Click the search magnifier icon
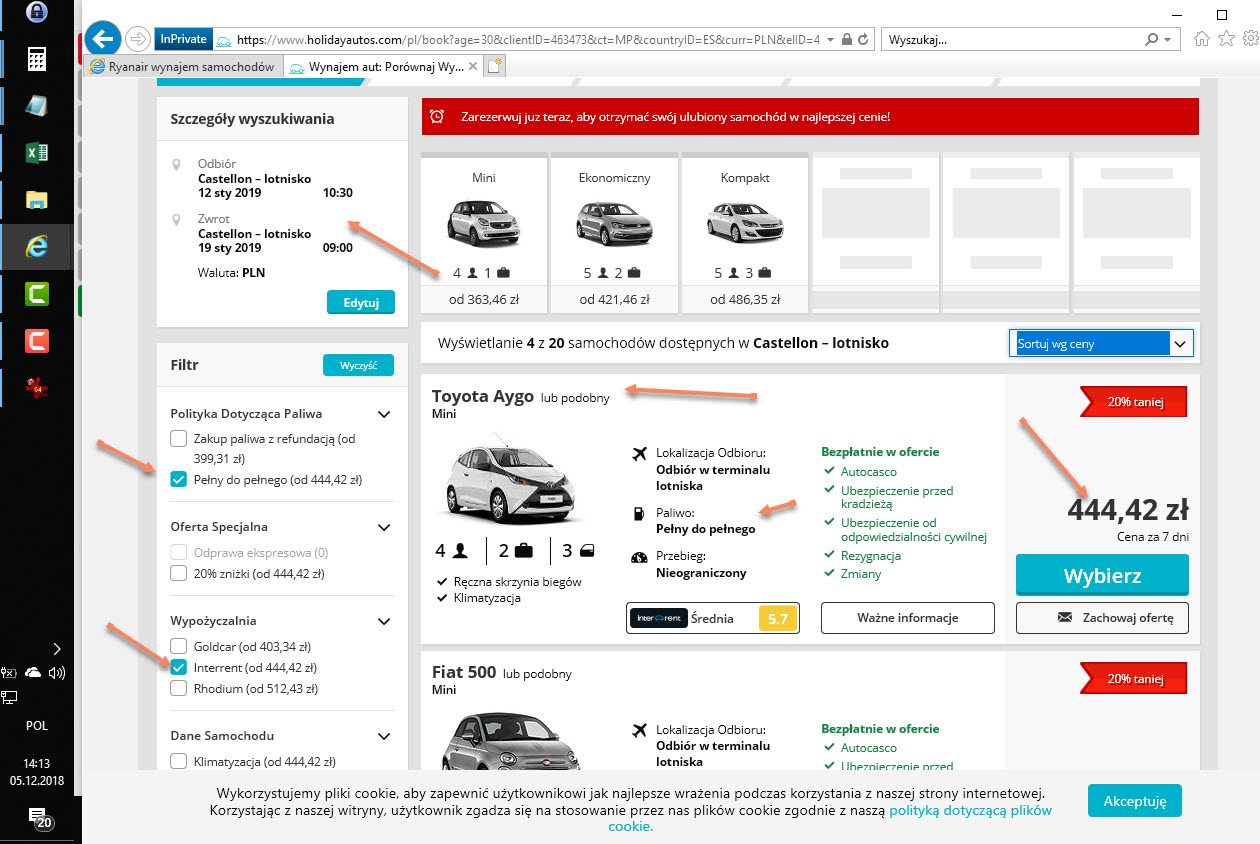 click(1152, 40)
